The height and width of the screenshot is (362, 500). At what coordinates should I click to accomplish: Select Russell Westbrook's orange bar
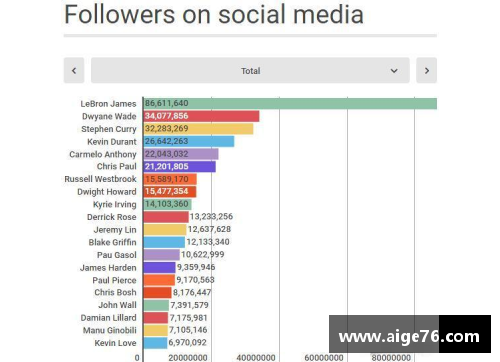[x=170, y=179]
